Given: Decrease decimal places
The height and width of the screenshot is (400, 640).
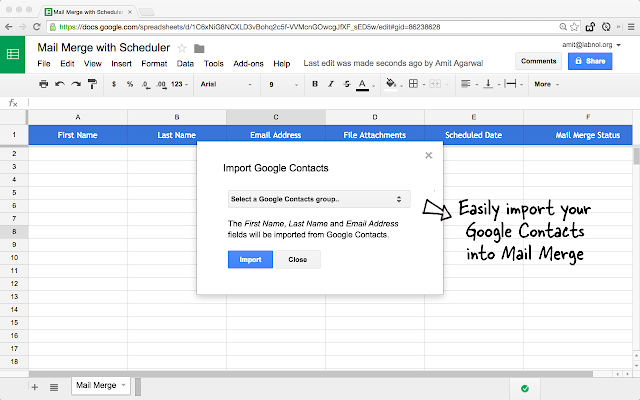Looking at the screenshot, I should click(x=146, y=84).
